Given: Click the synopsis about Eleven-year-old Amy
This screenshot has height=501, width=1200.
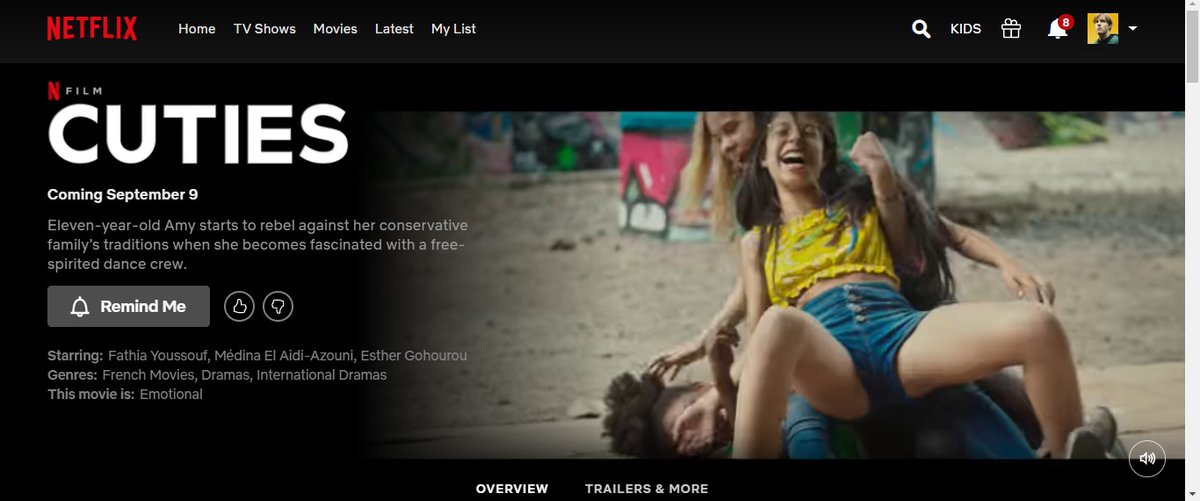Looking at the screenshot, I should point(258,245).
